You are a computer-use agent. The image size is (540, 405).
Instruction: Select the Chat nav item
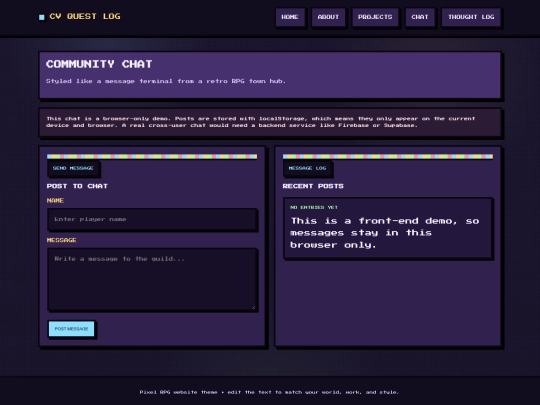click(x=420, y=17)
